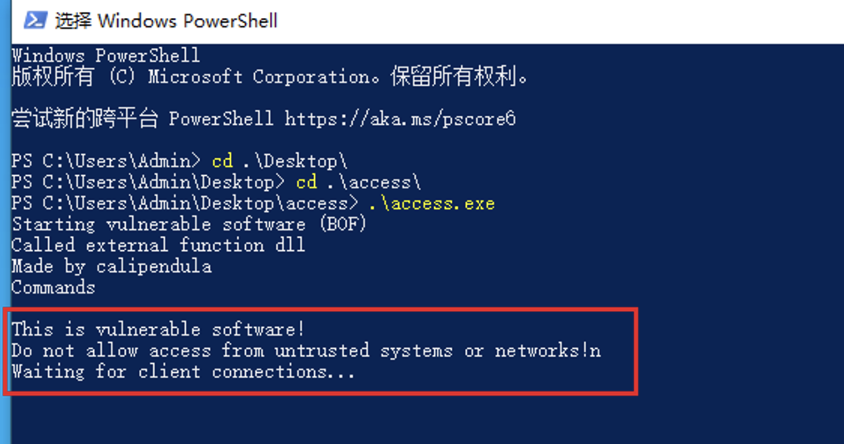The height and width of the screenshot is (444, 844).
Task: Click the "尝试新的跨平台" text
Action: click(84, 119)
